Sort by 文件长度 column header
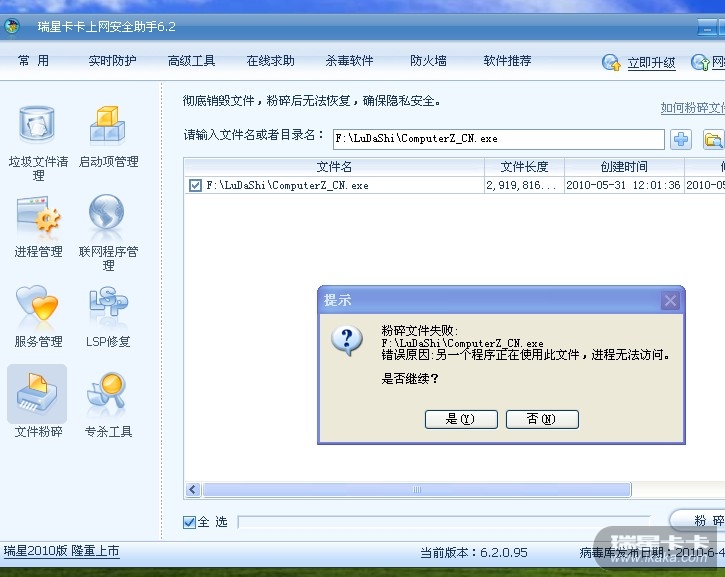The height and width of the screenshot is (577, 725). click(524, 166)
